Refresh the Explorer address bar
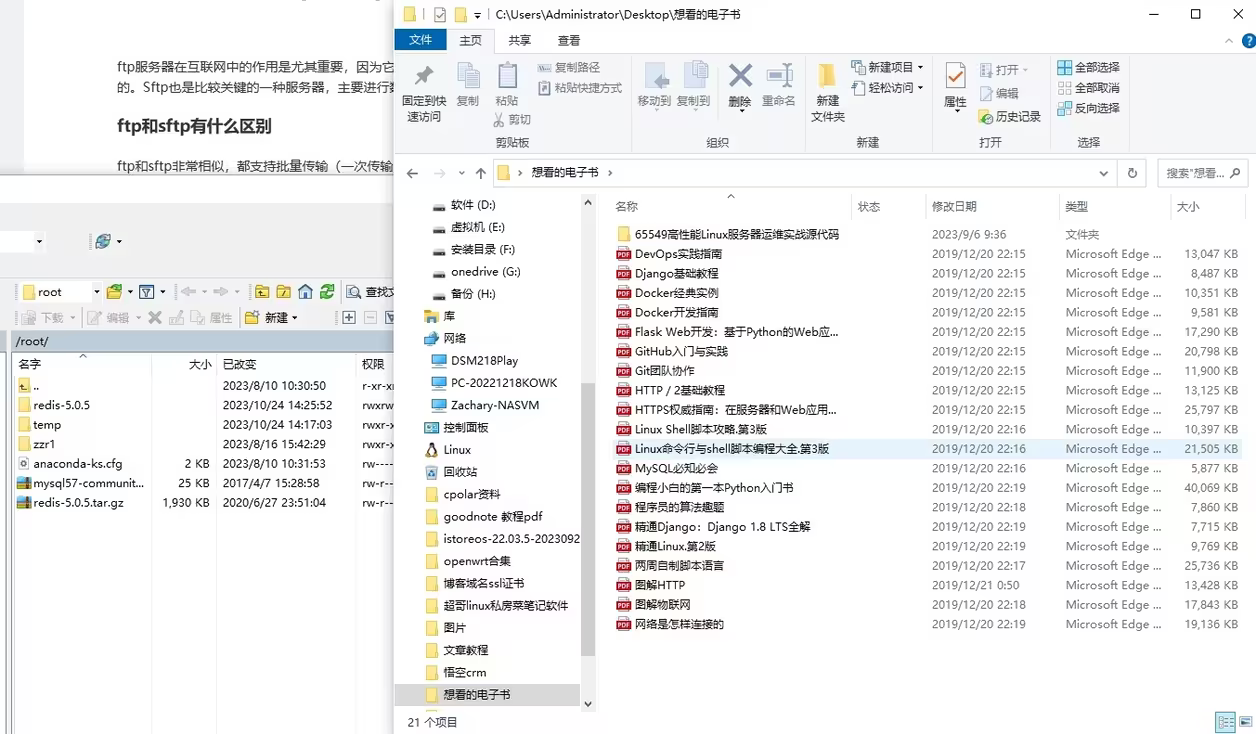Screen dimensions: 1256x734 1132,173
